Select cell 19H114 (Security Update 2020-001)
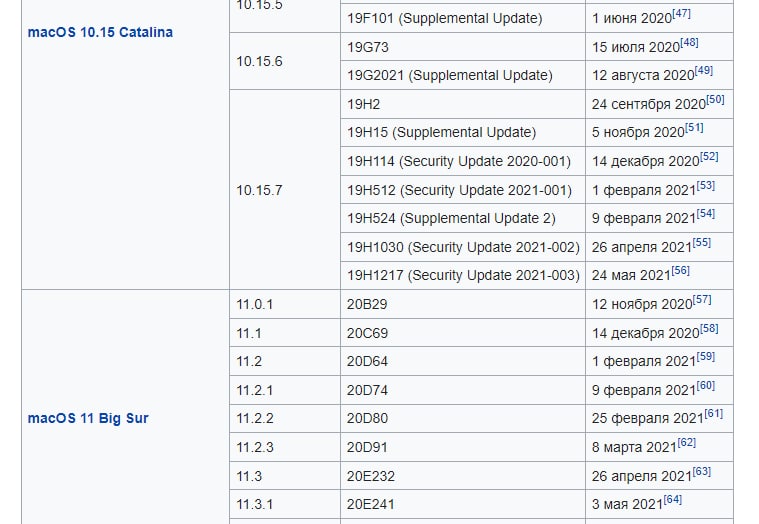This screenshot has height=524, width=759. pyautogui.click(x=463, y=161)
